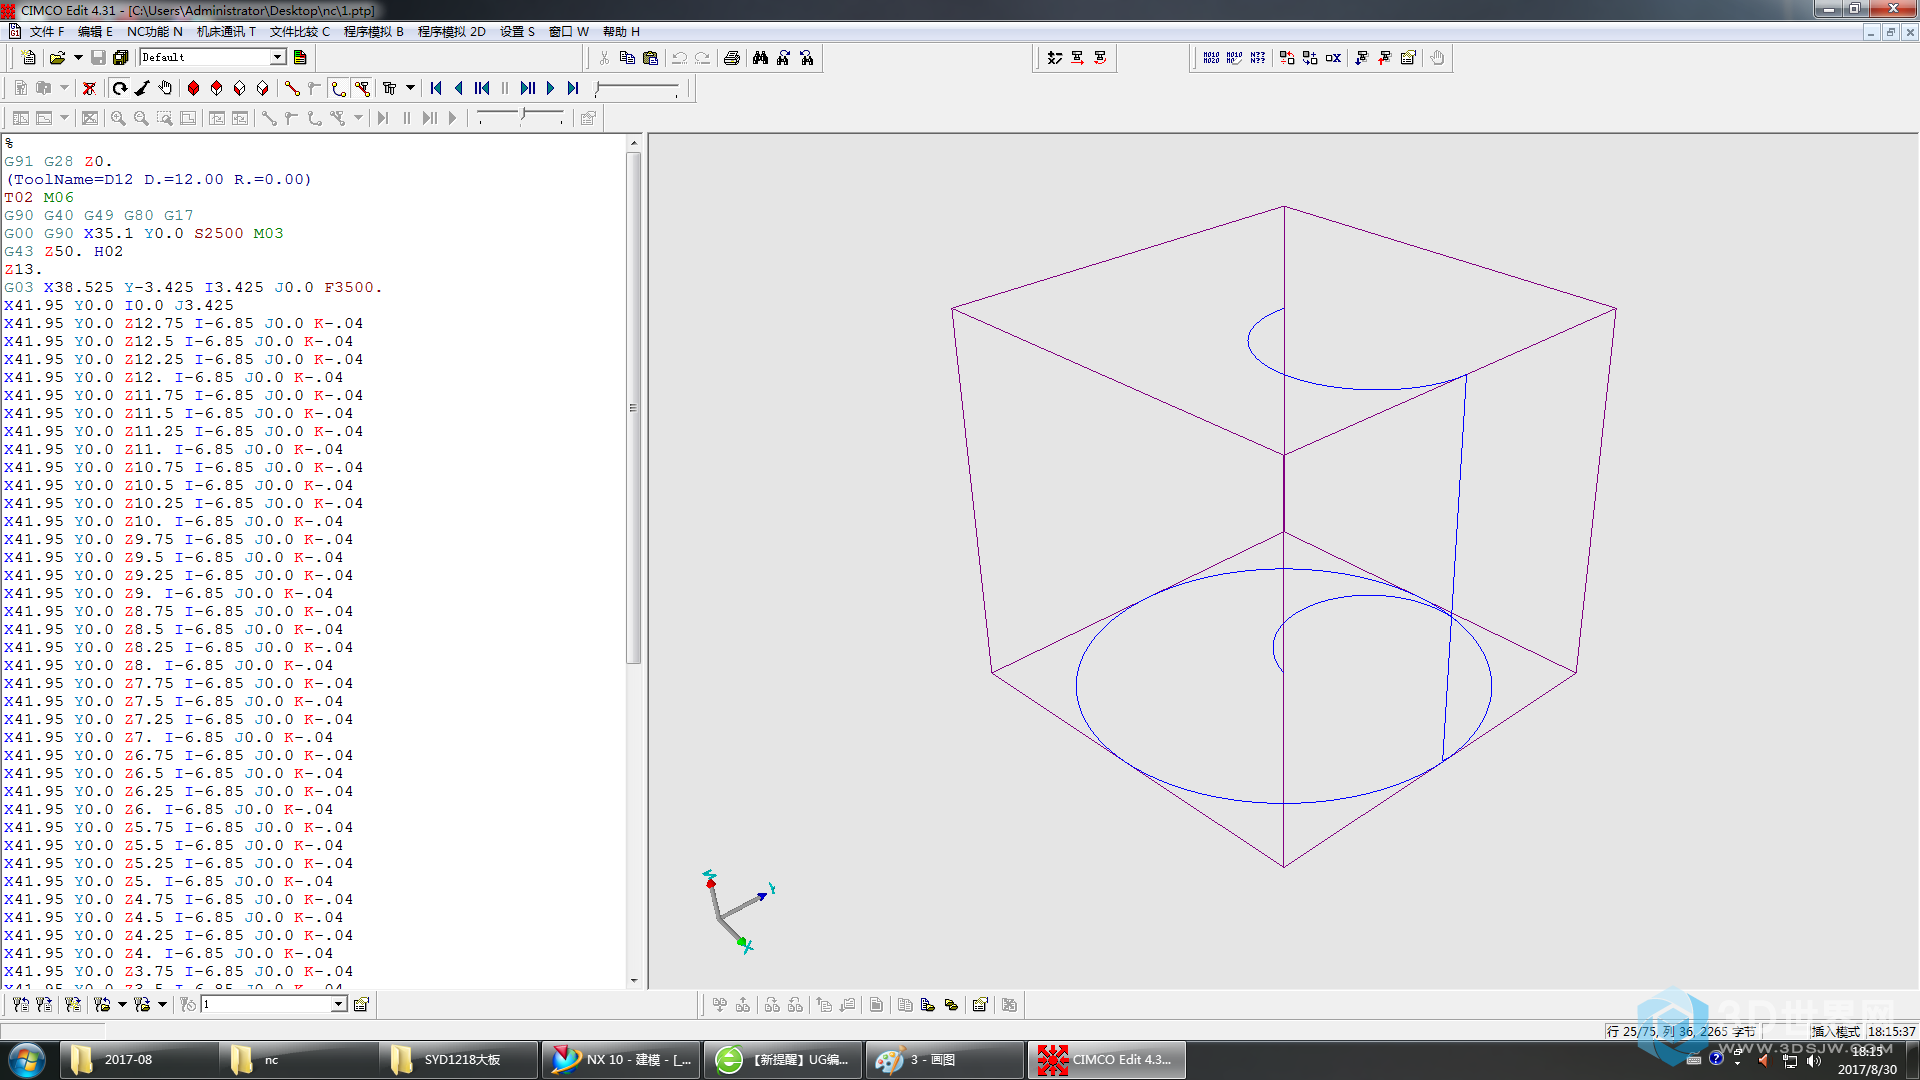Open the machine number combo box in bottom toolbar
The width and height of the screenshot is (1920, 1080).
274,1004
